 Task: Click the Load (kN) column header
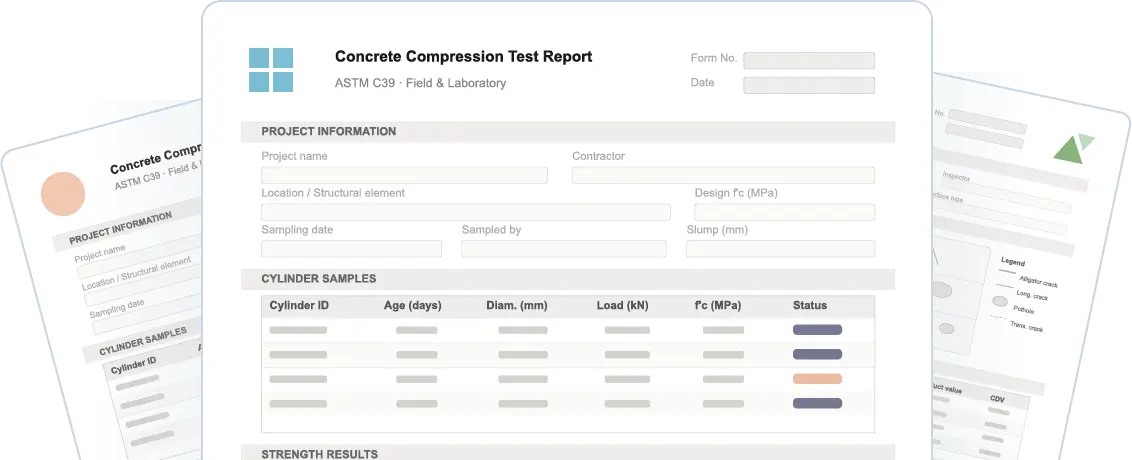click(x=623, y=305)
